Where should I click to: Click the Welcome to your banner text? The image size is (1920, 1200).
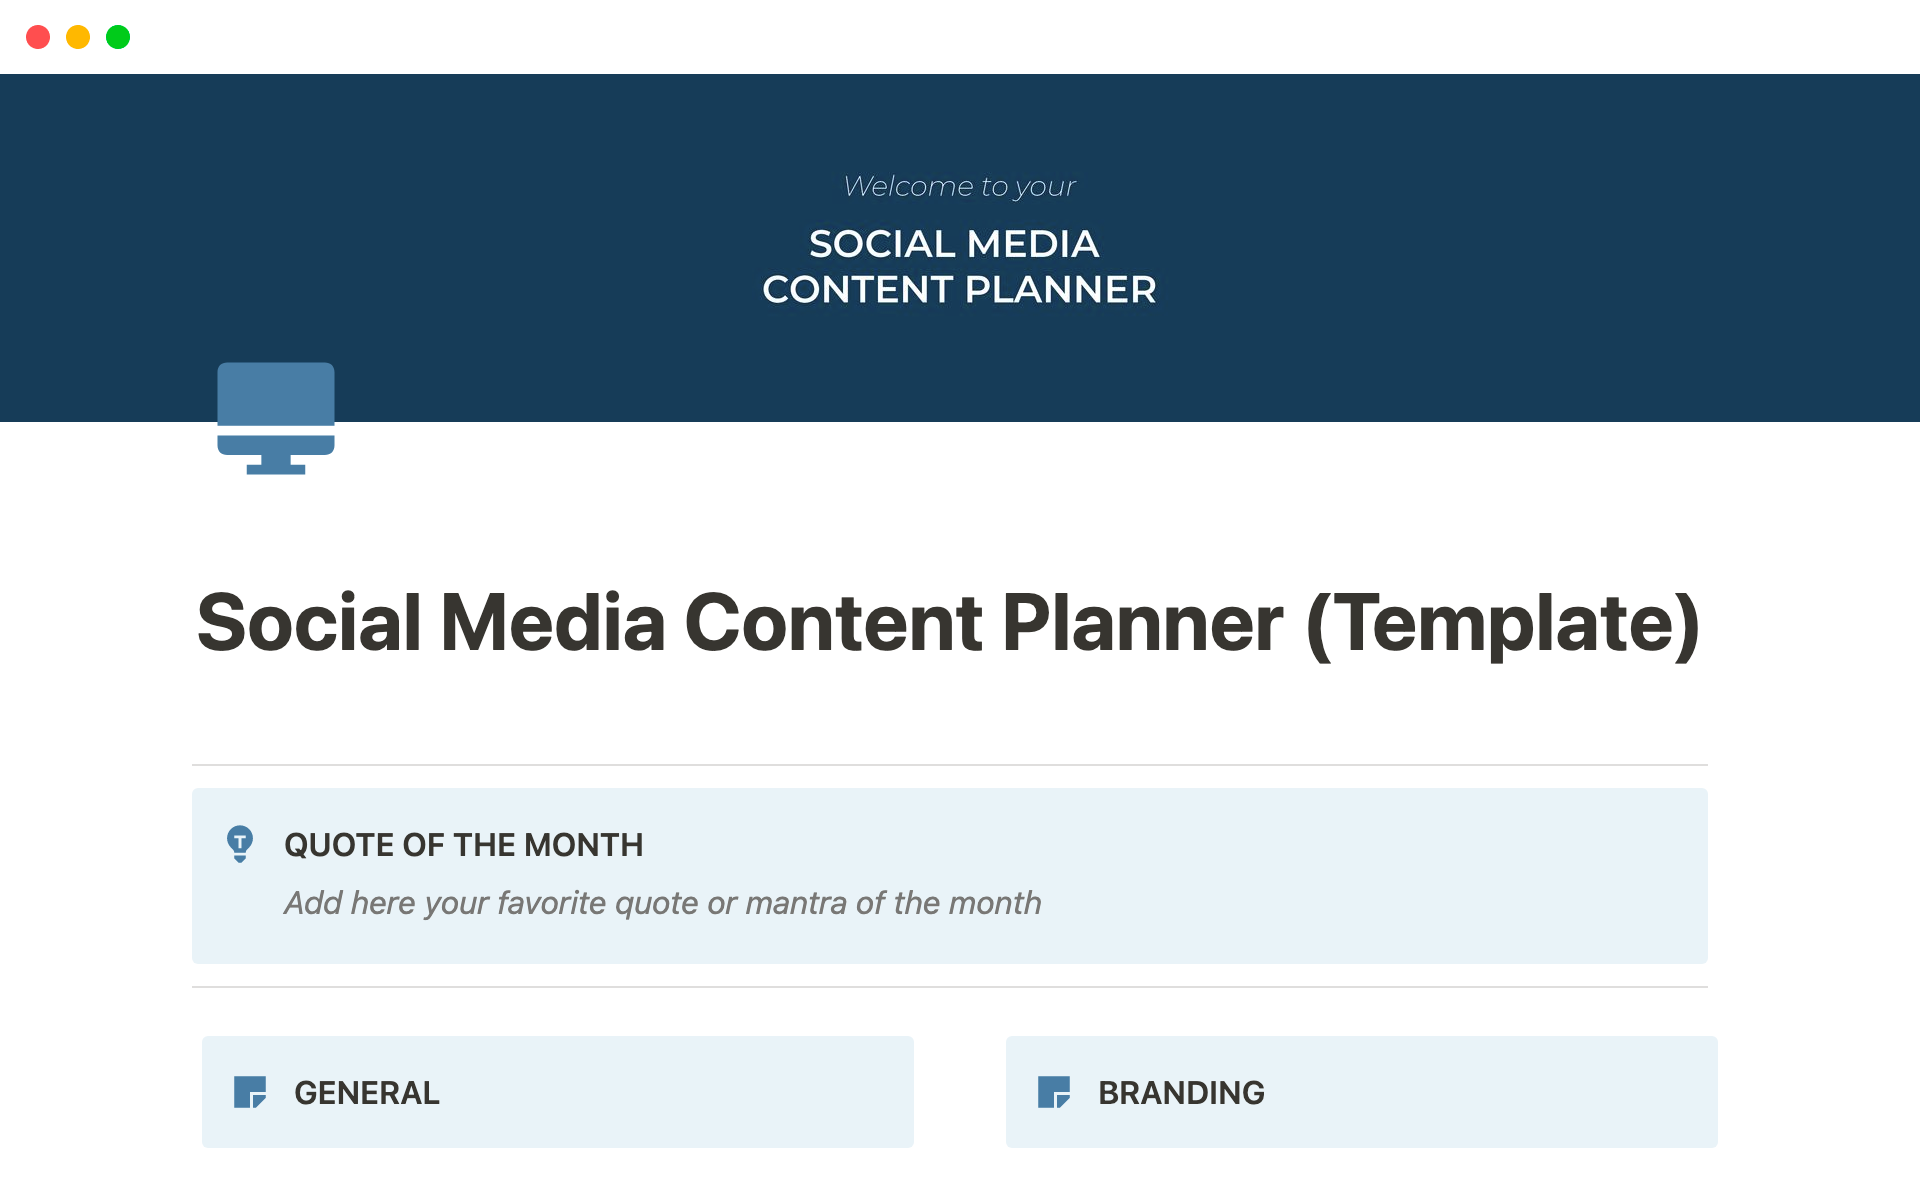[959, 186]
